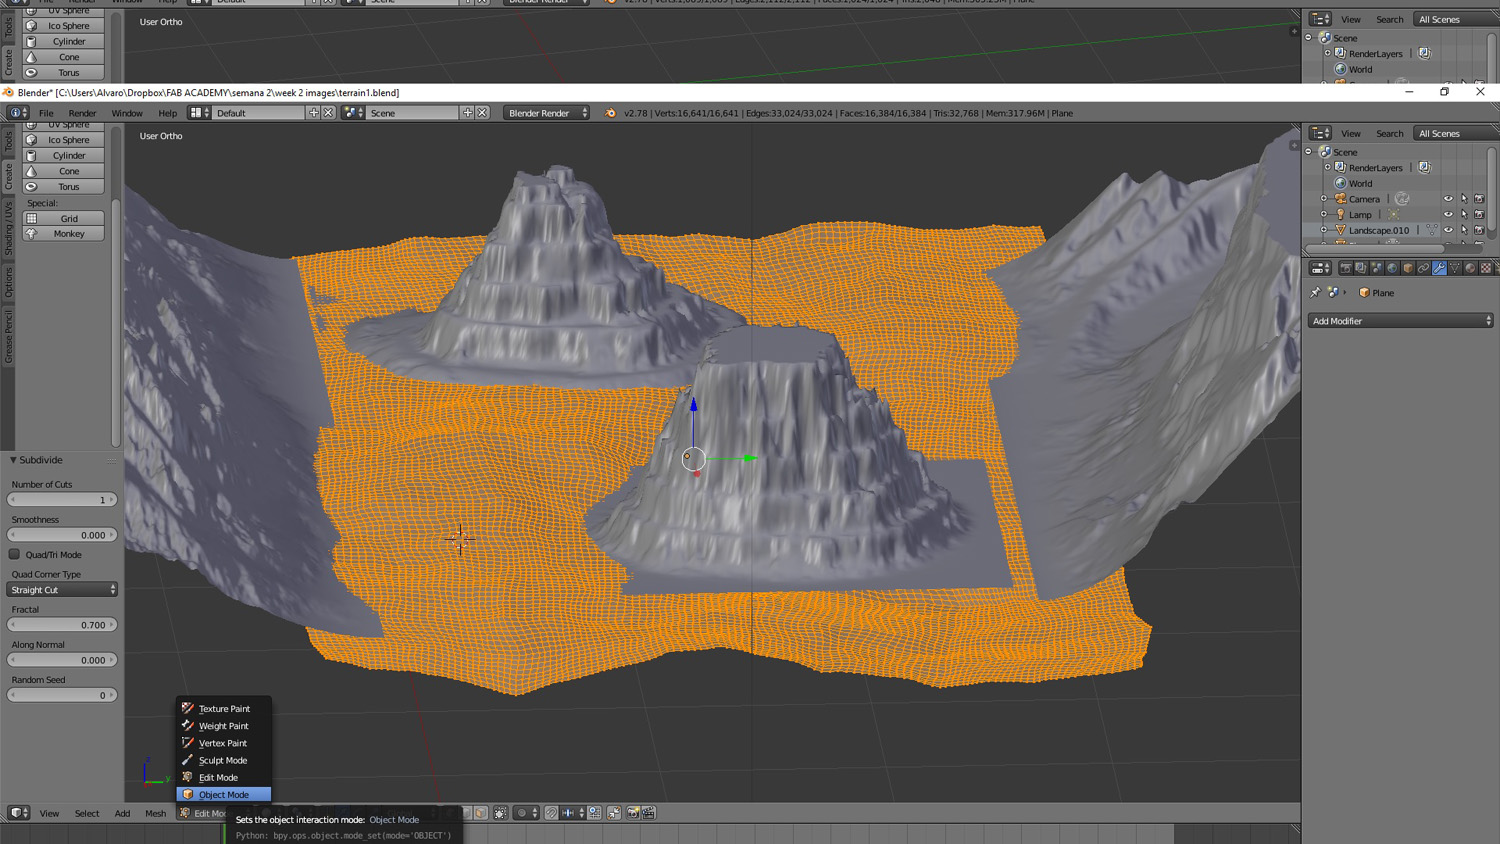Open the outliner Search menu
The height and width of the screenshot is (844, 1500).
click(x=1390, y=134)
